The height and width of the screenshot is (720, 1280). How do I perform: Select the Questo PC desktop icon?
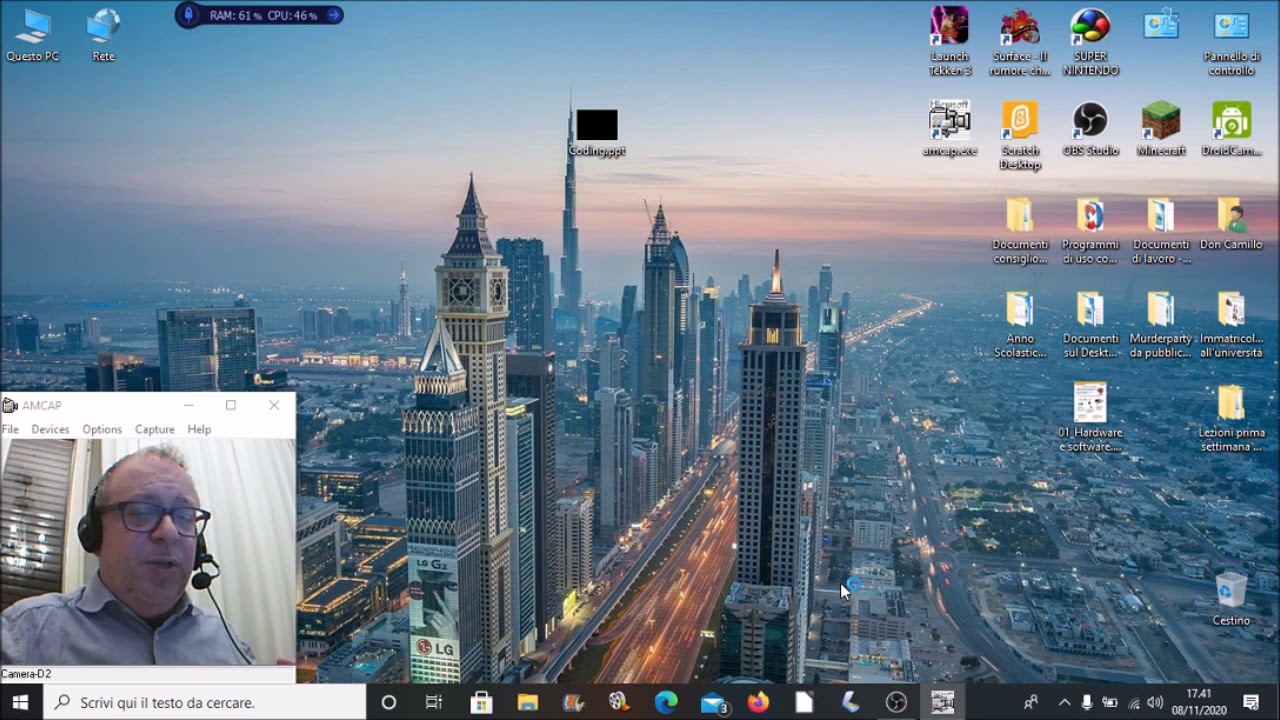point(33,35)
